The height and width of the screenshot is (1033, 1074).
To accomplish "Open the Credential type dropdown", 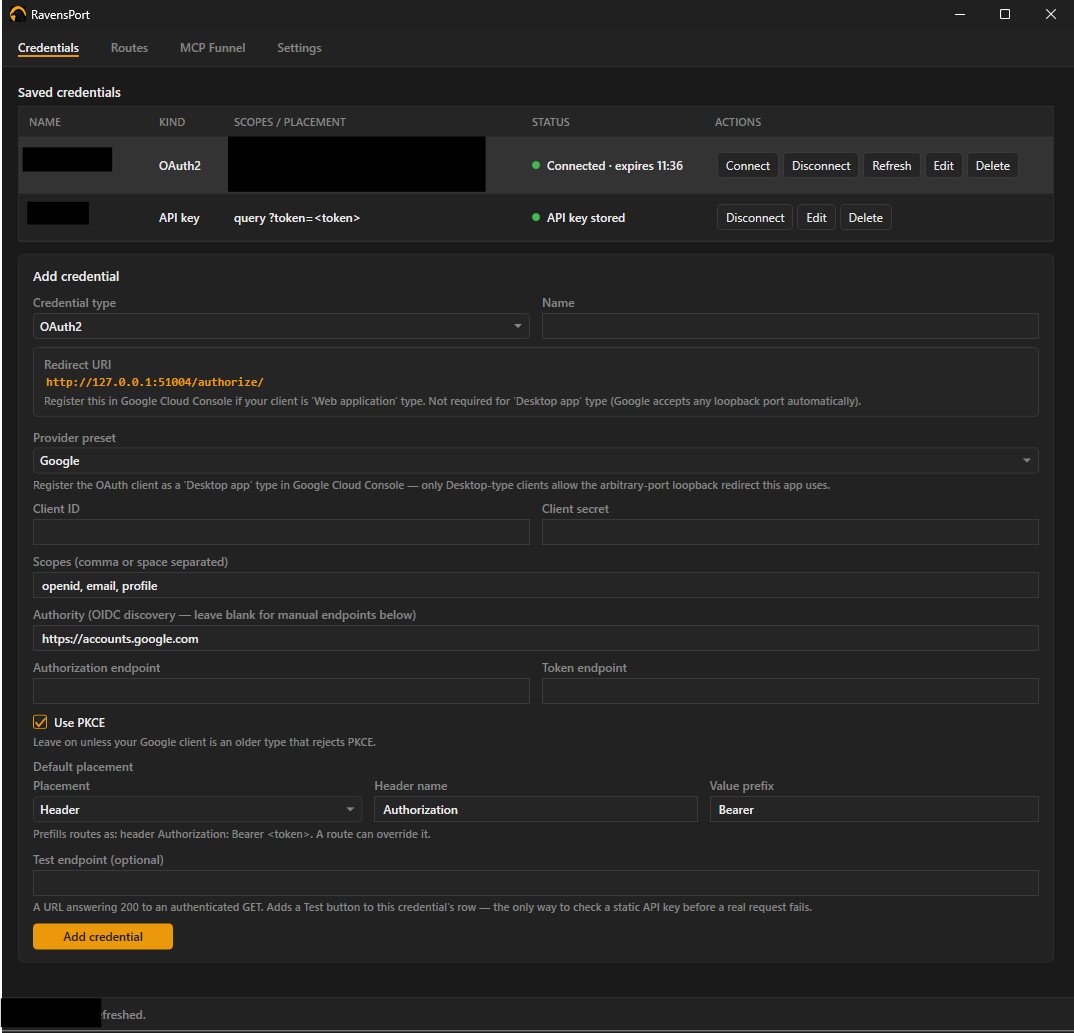I will (x=281, y=327).
